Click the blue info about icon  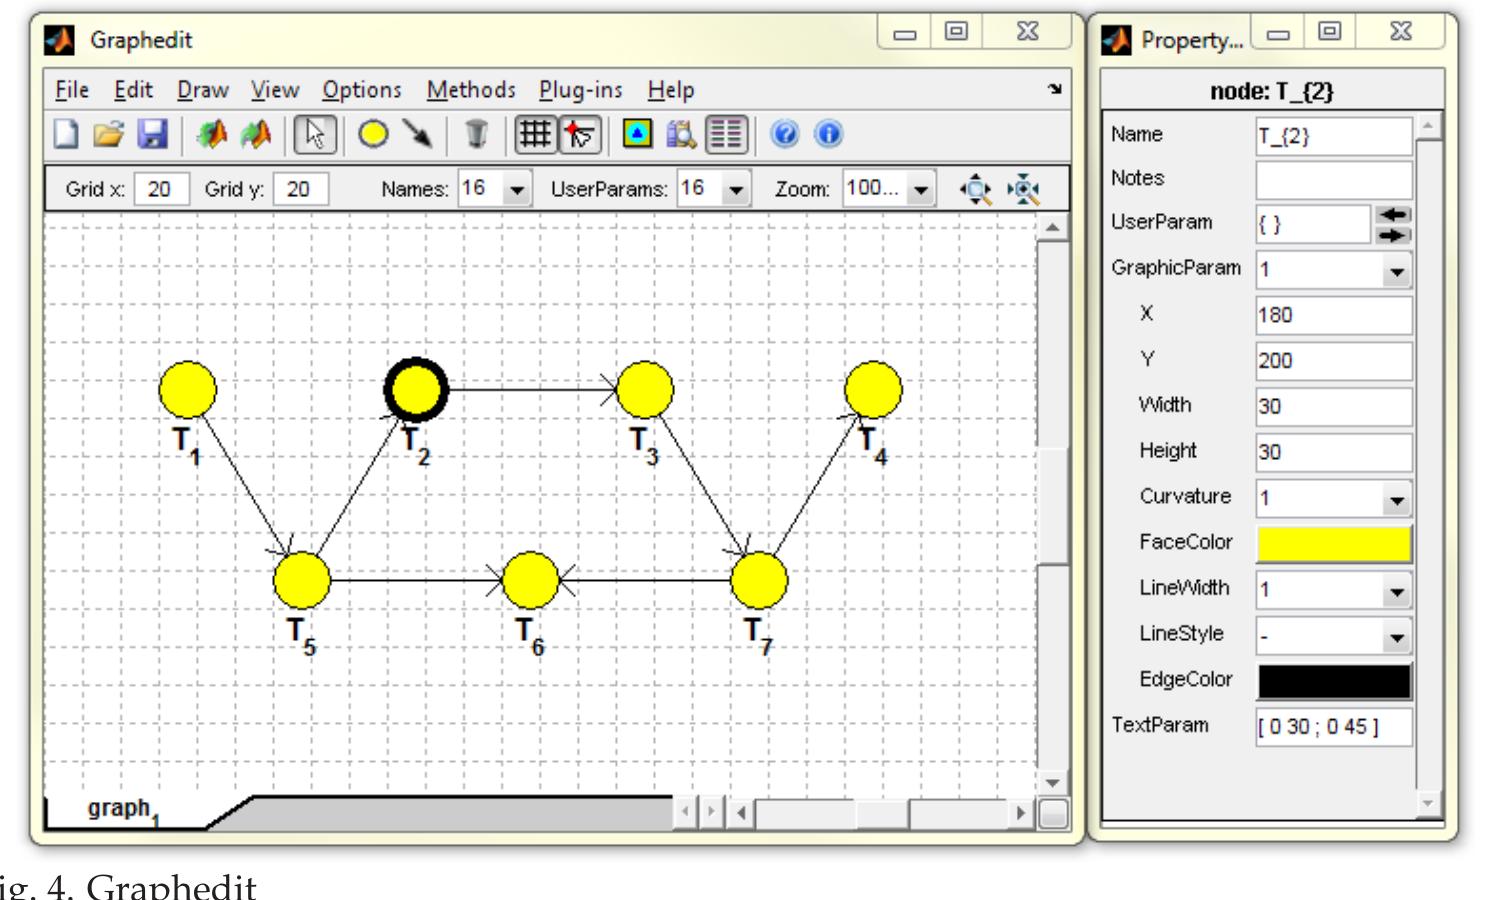pyautogui.click(x=829, y=134)
